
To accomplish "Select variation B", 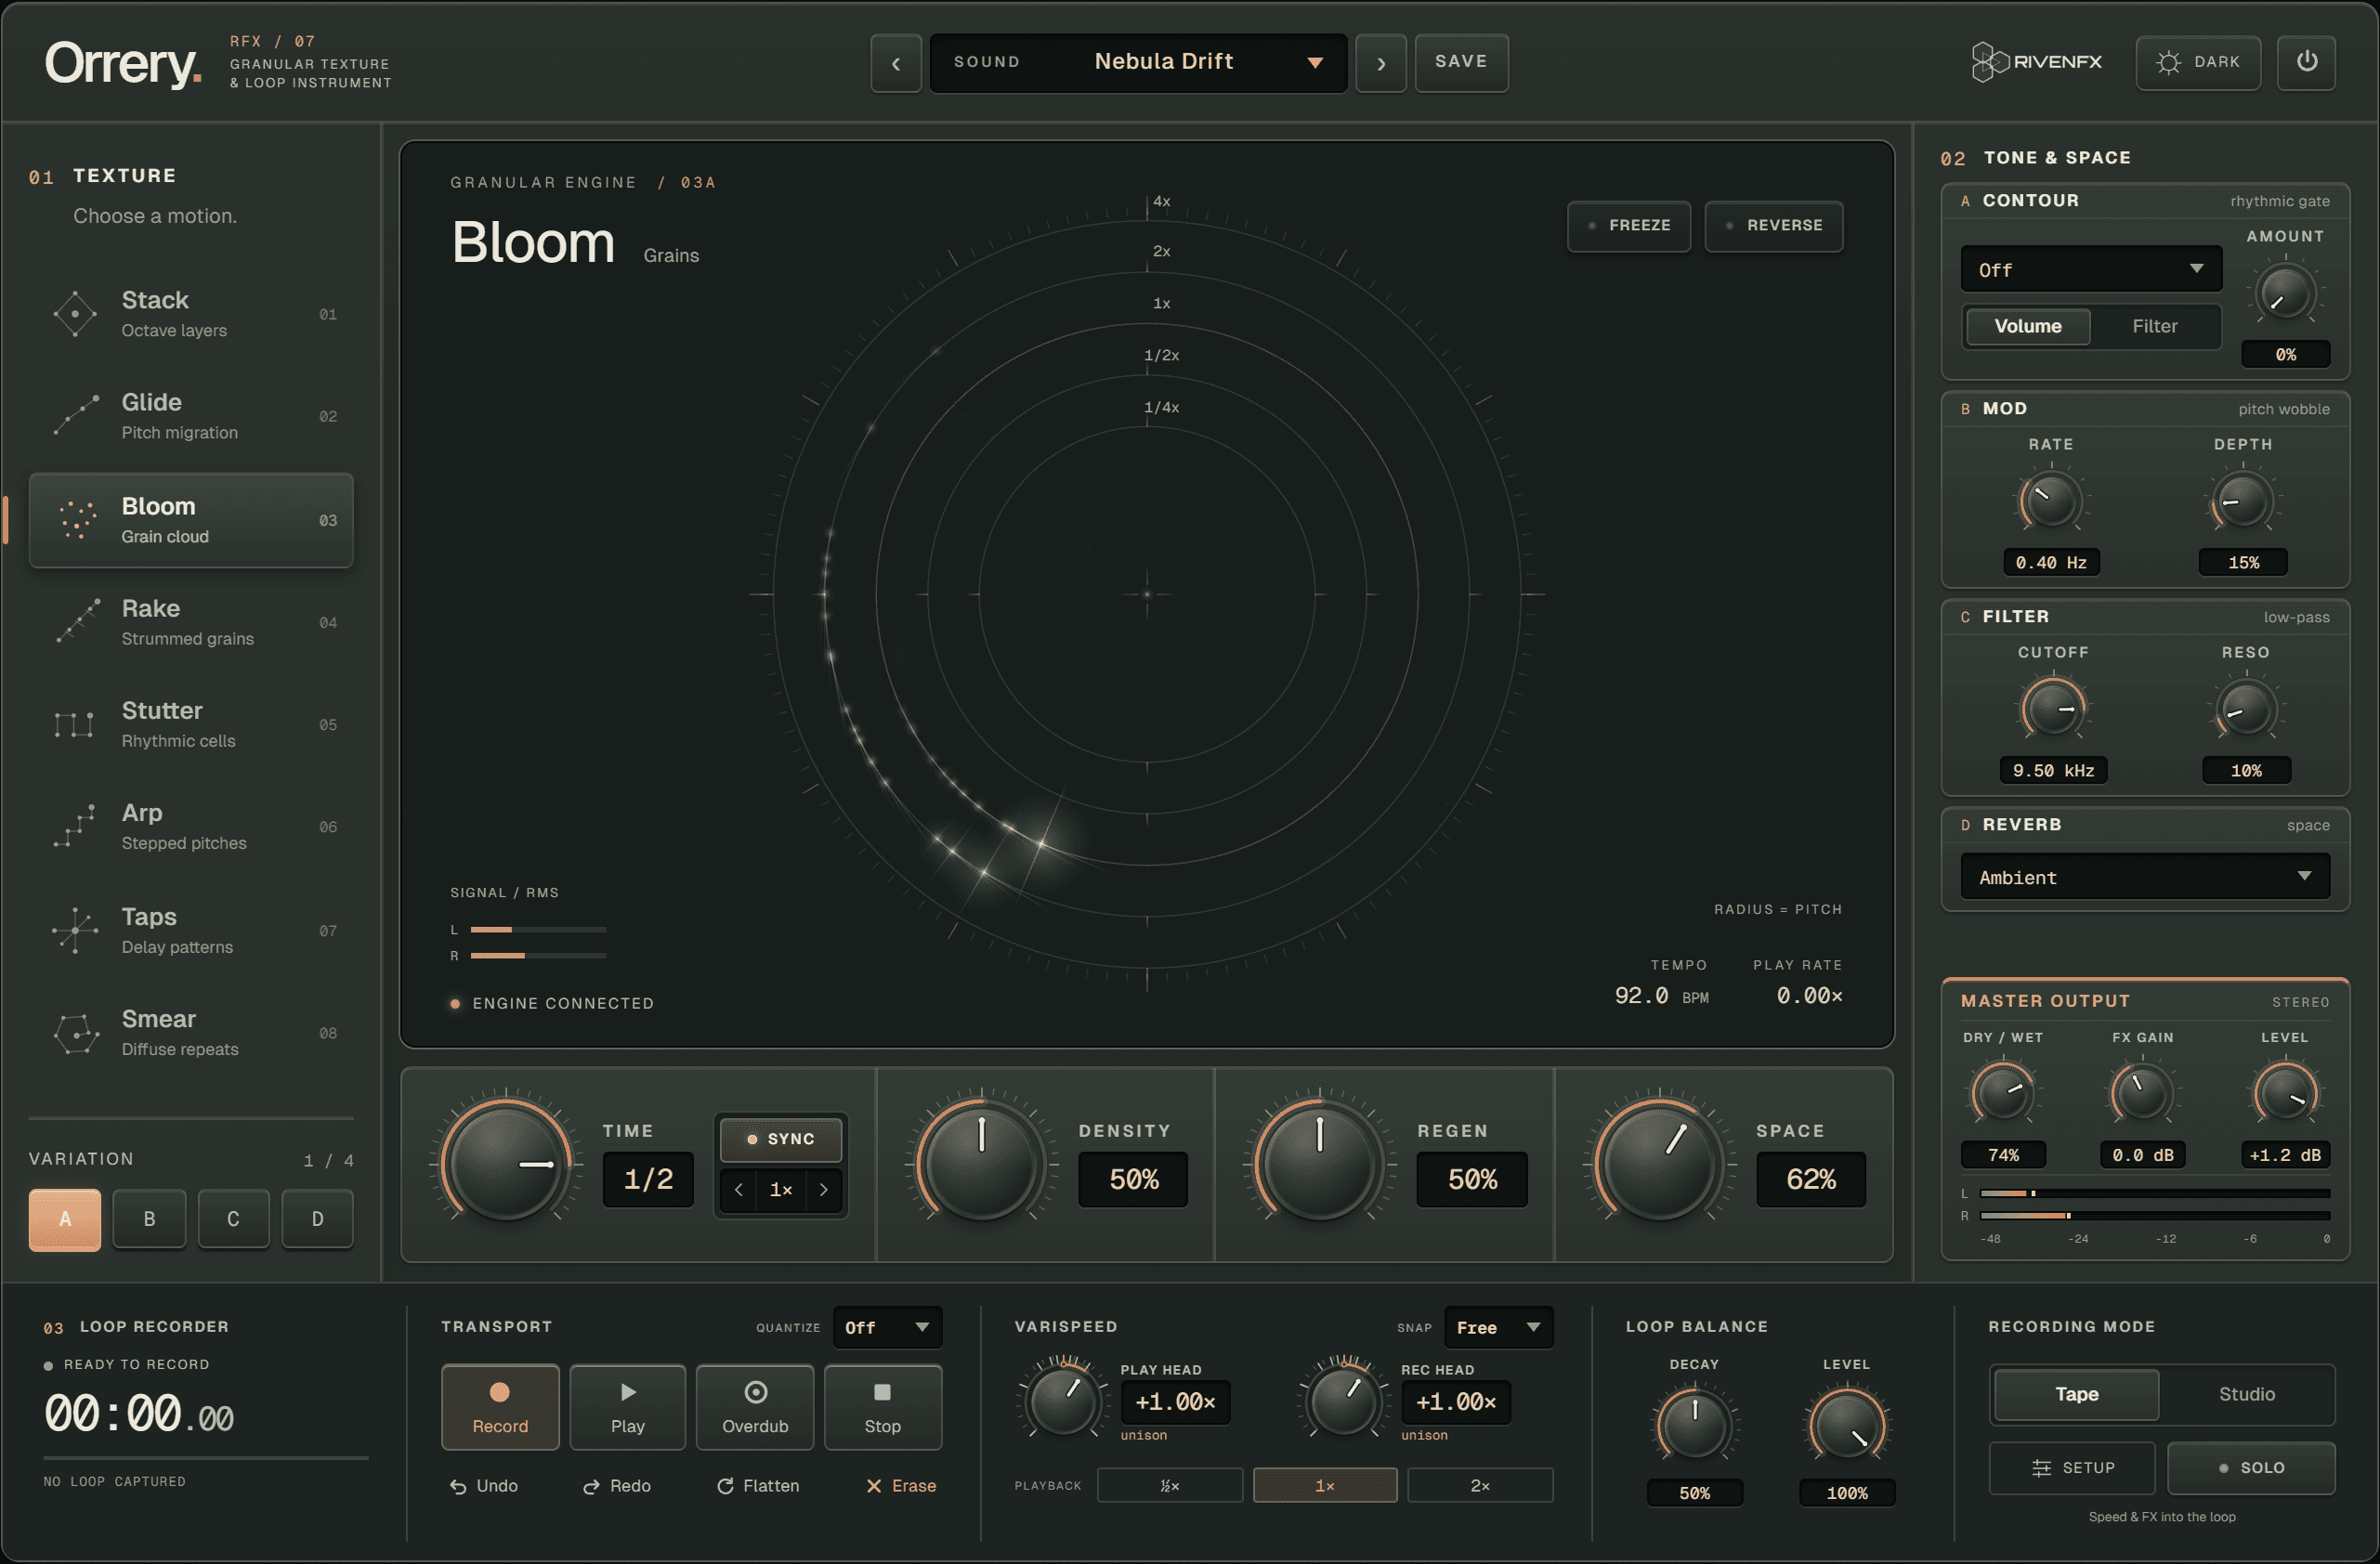I will [x=149, y=1220].
